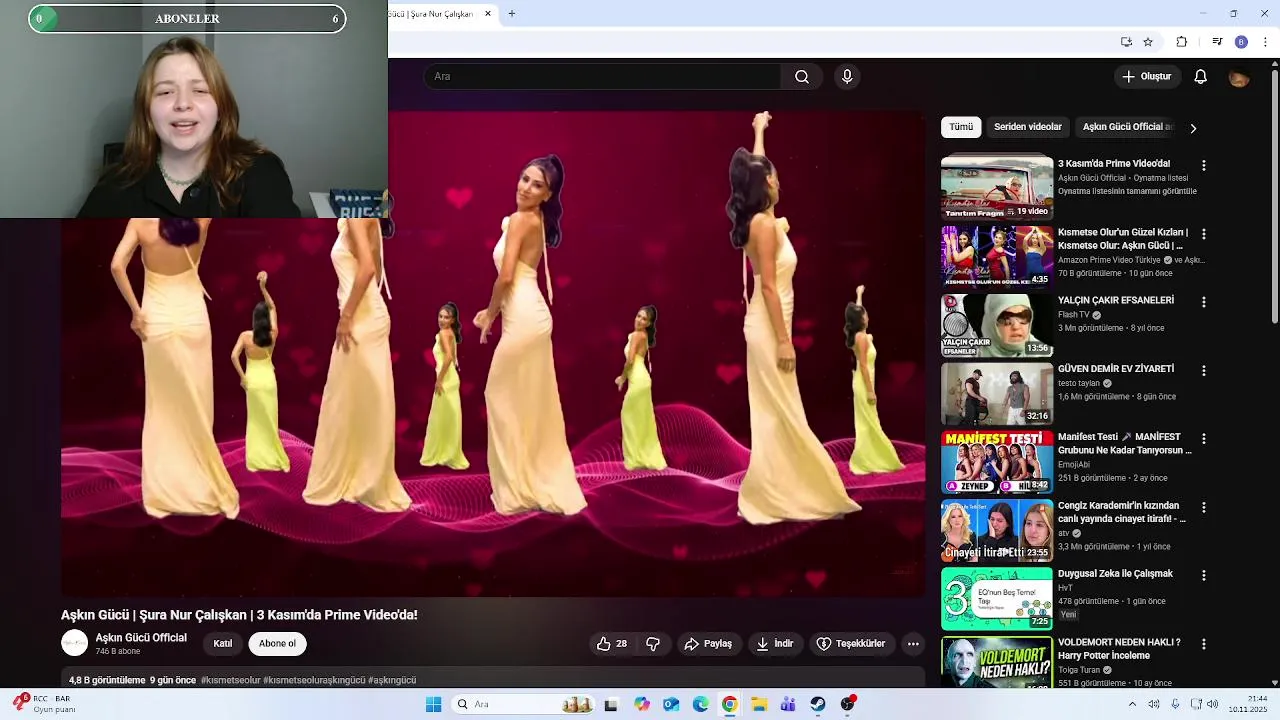The height and width of the screenshot is (720, 1280).
Task: Click the #aşkıngücü hashtag
Action: click(392, 680)
